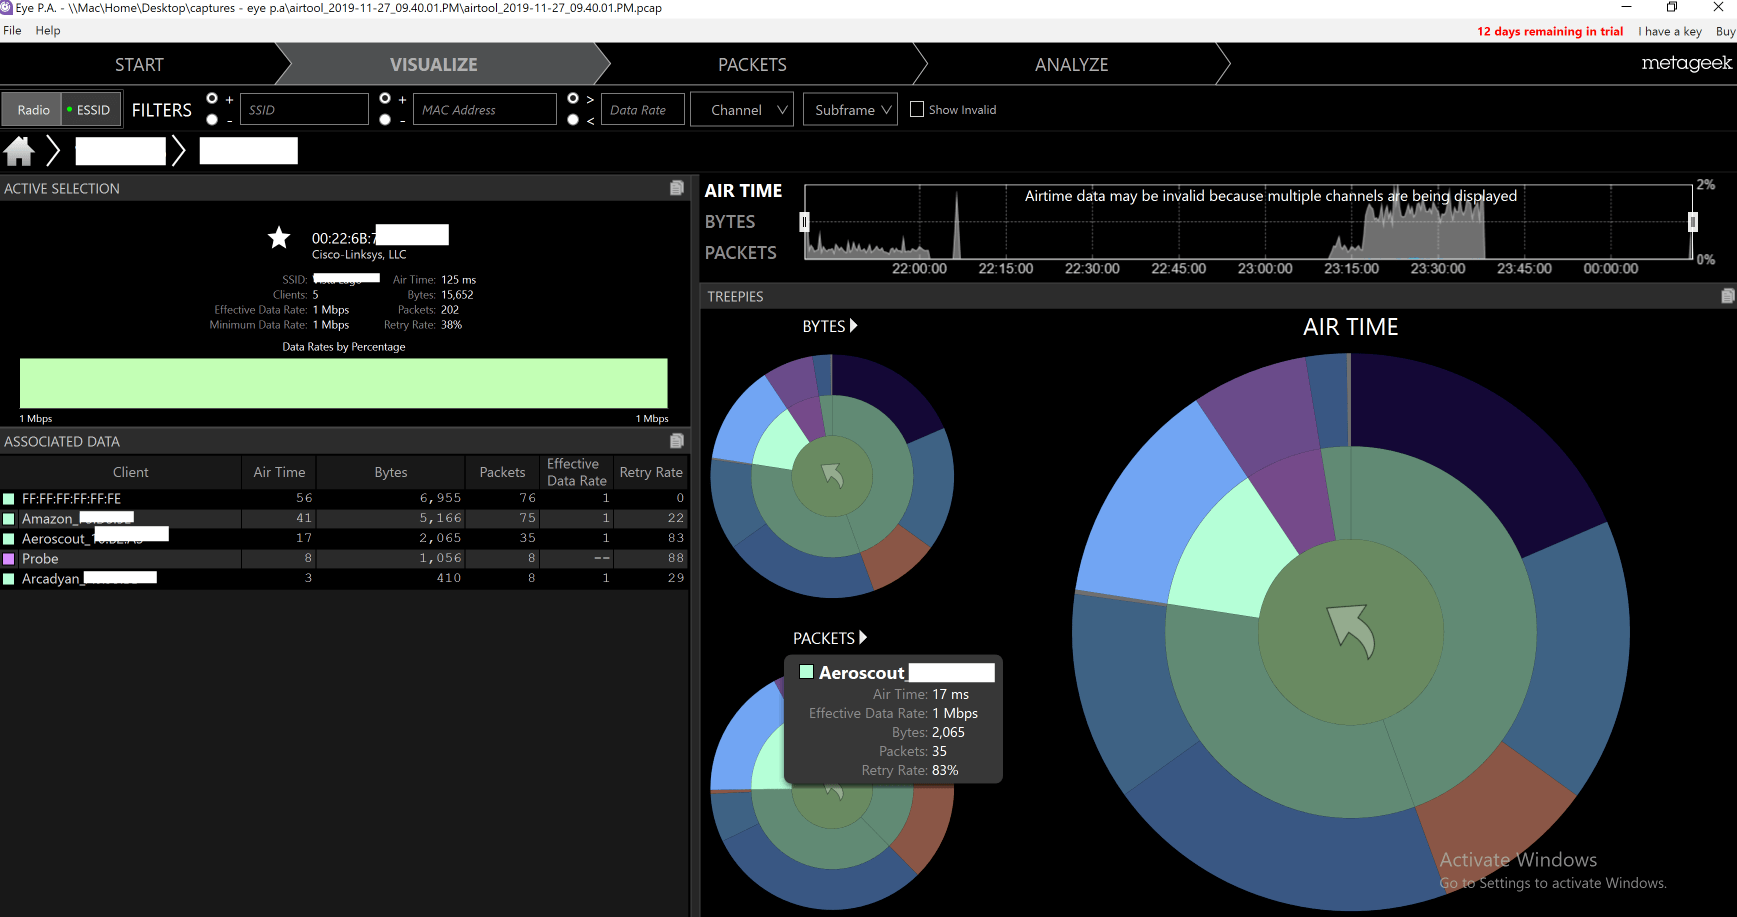Viewport: 1737px width, 917px height.
Task: Click the mint swatch next to FF:FF:FF:FF:FF:FE
Action: point(9,498)
